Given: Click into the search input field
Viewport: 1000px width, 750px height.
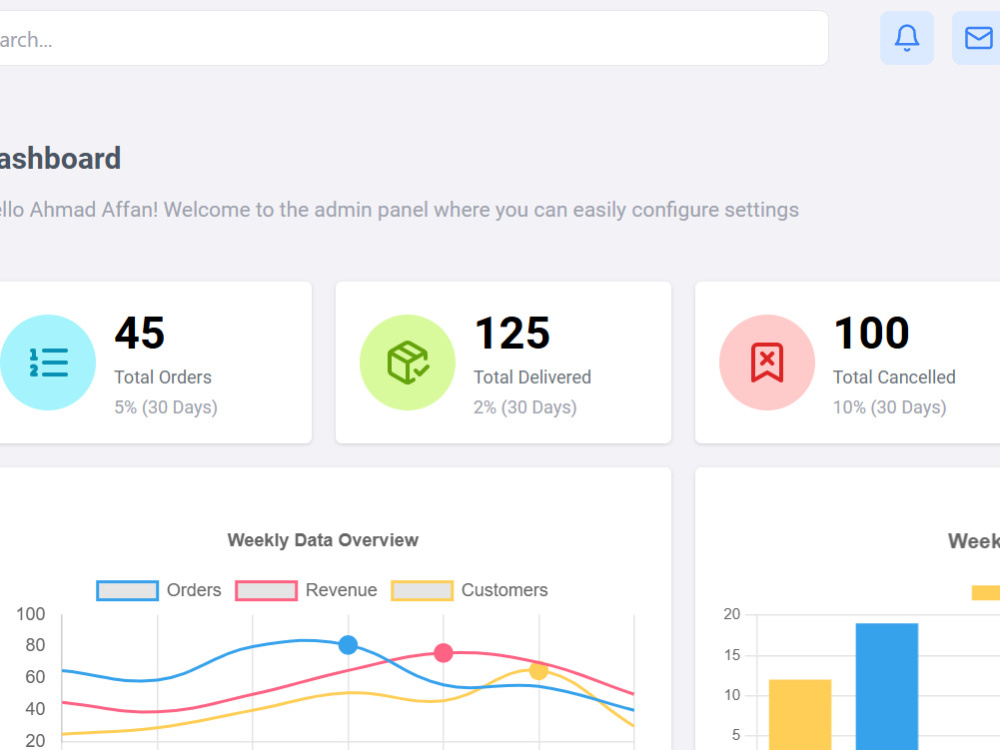Looking at the screenshot, I should tap(413, 38).
